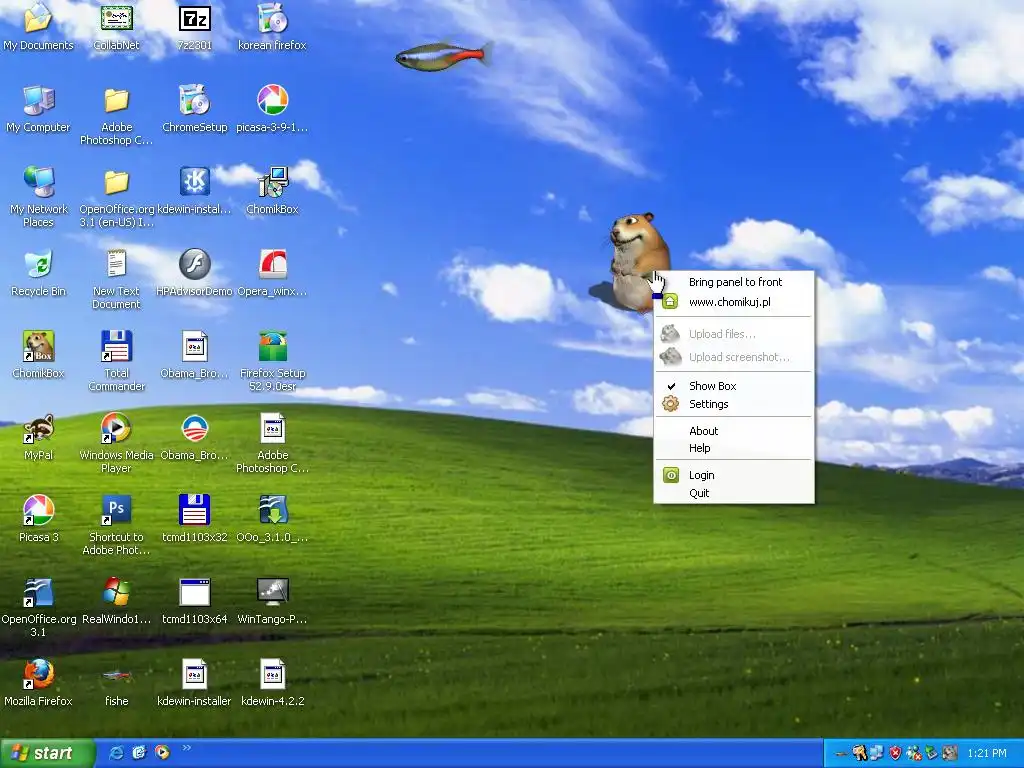Viewport: 1024px width, 768px height.
Task: Select the WinTango-P... icon
Action: (272, 601)
